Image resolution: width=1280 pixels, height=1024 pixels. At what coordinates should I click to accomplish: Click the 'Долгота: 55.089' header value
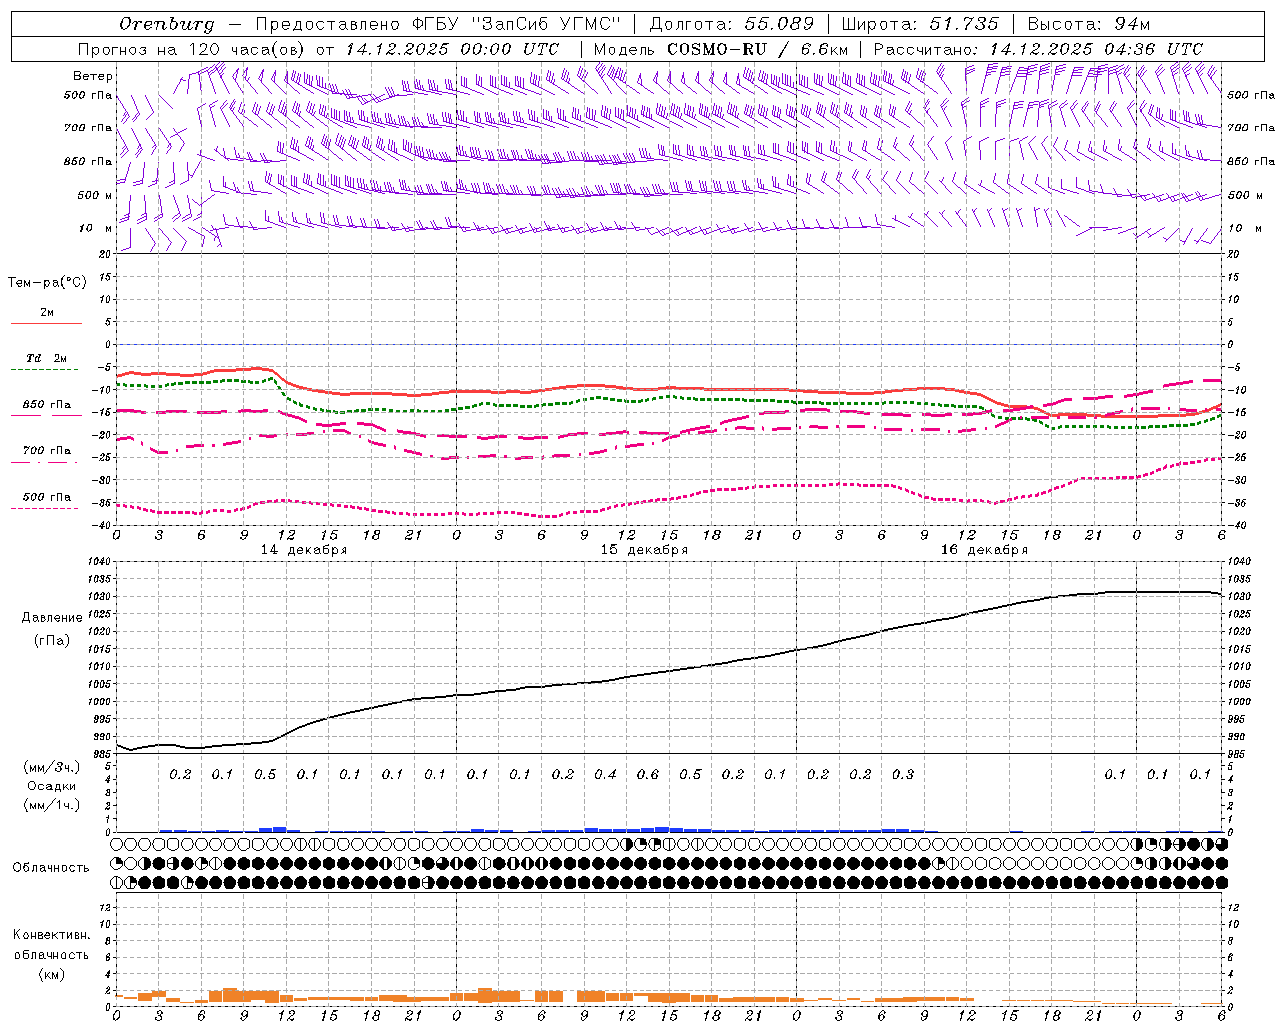pos(732,24)
